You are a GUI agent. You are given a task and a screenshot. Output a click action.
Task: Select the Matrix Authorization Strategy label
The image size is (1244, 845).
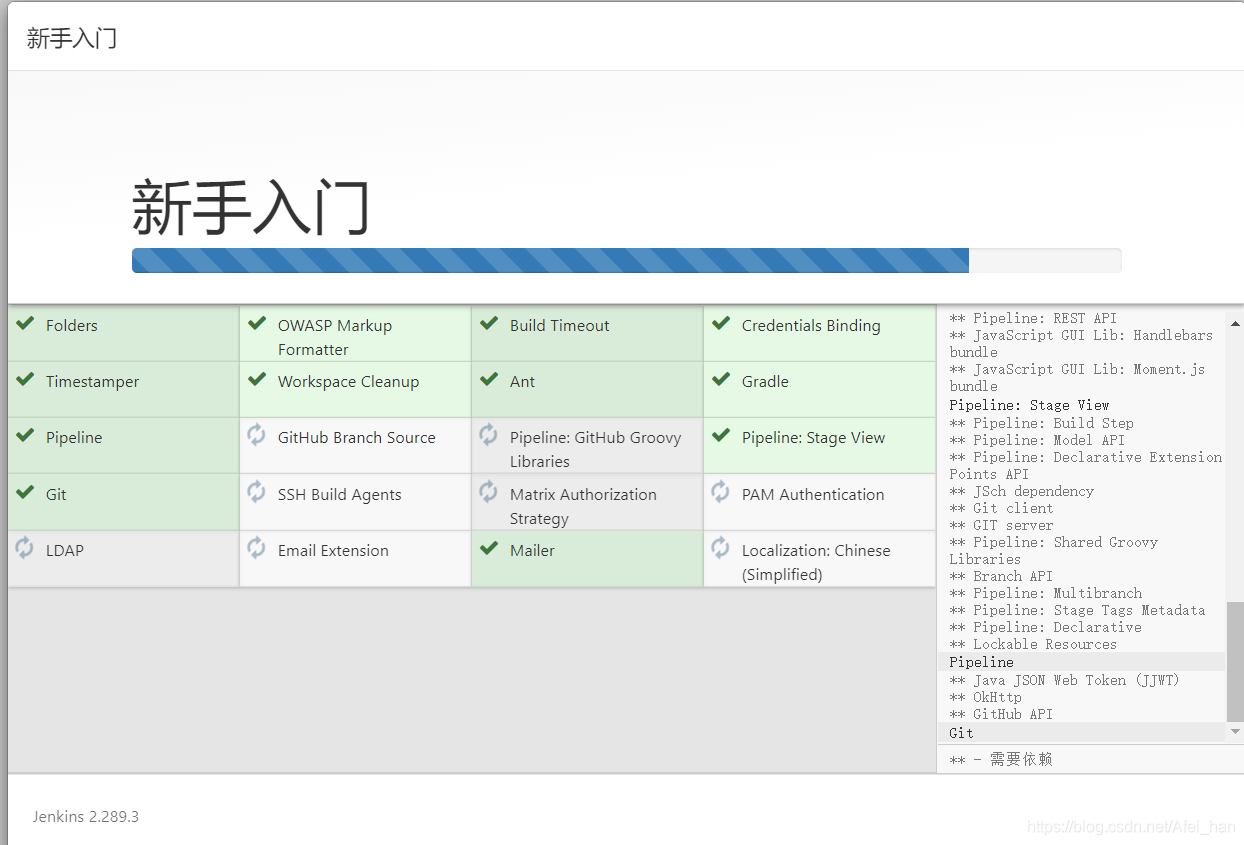tap(583, 506)
